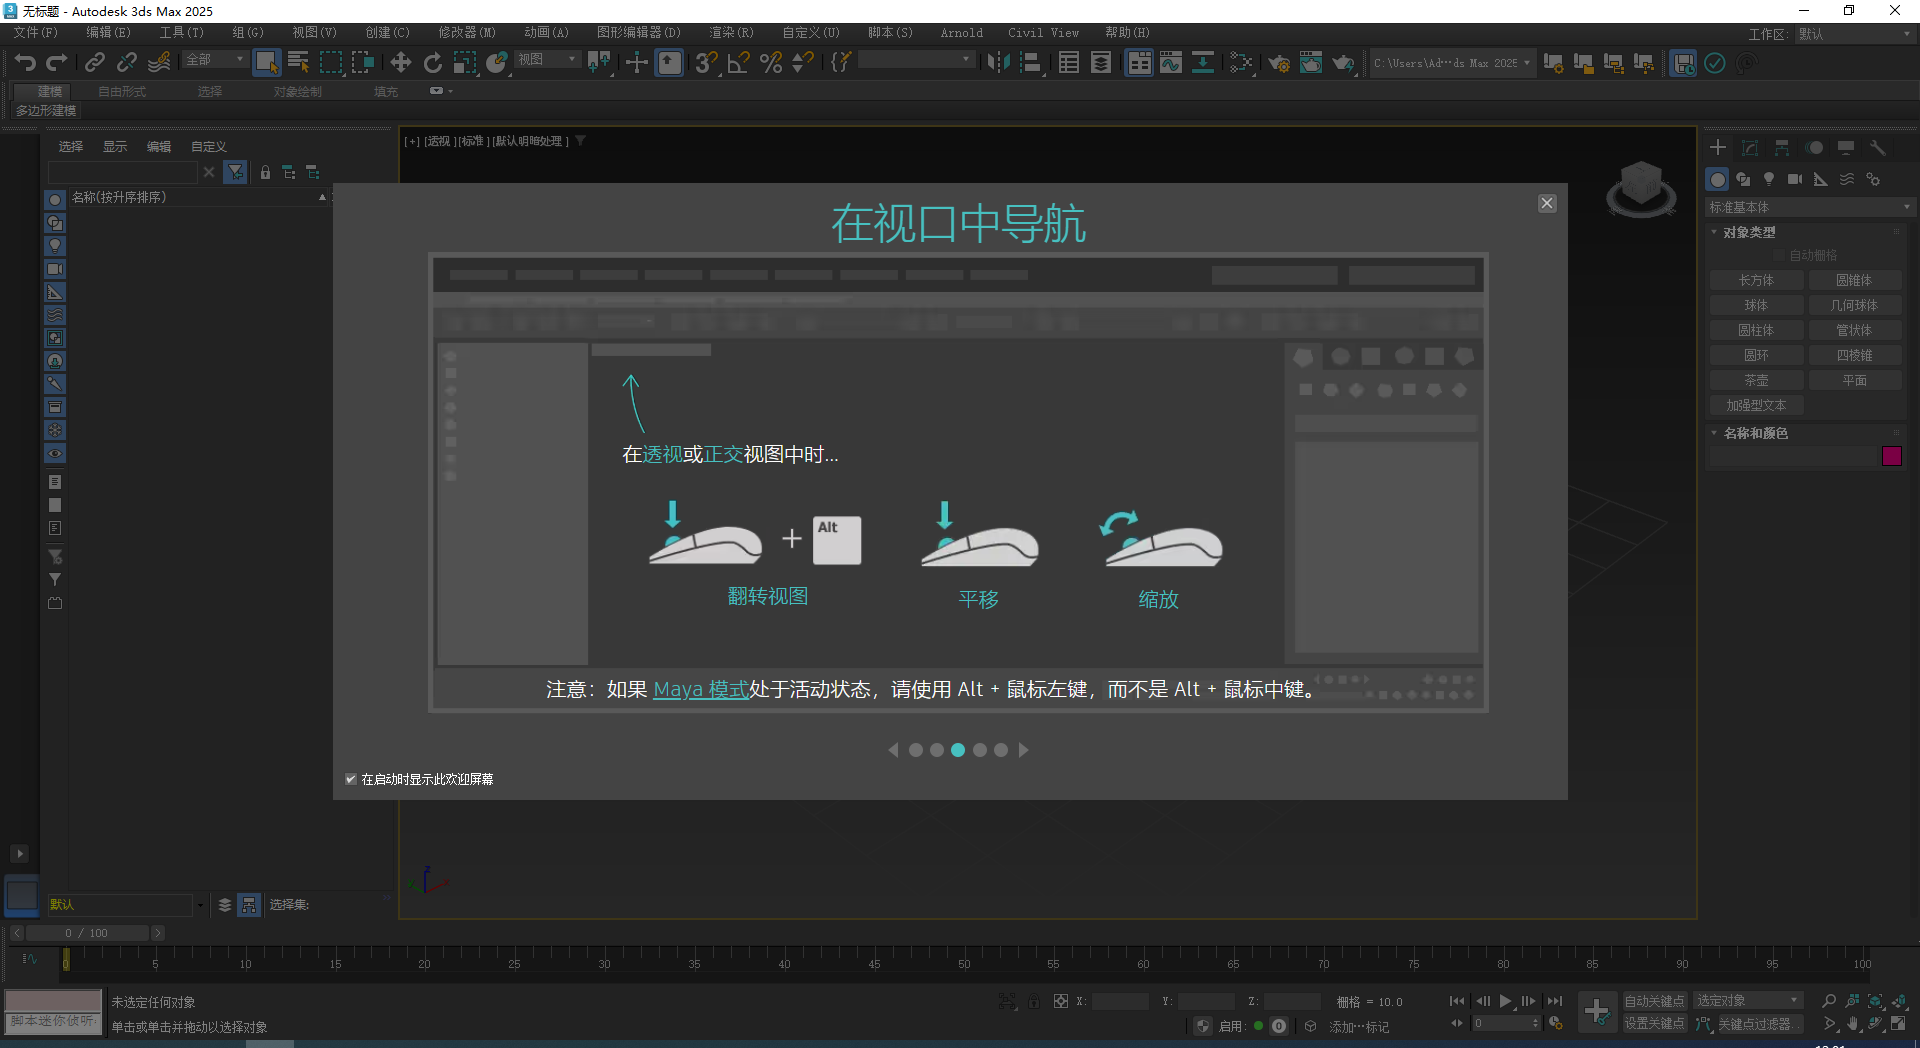Click the ViewCube in the viewport

(x=1641, y=188)
